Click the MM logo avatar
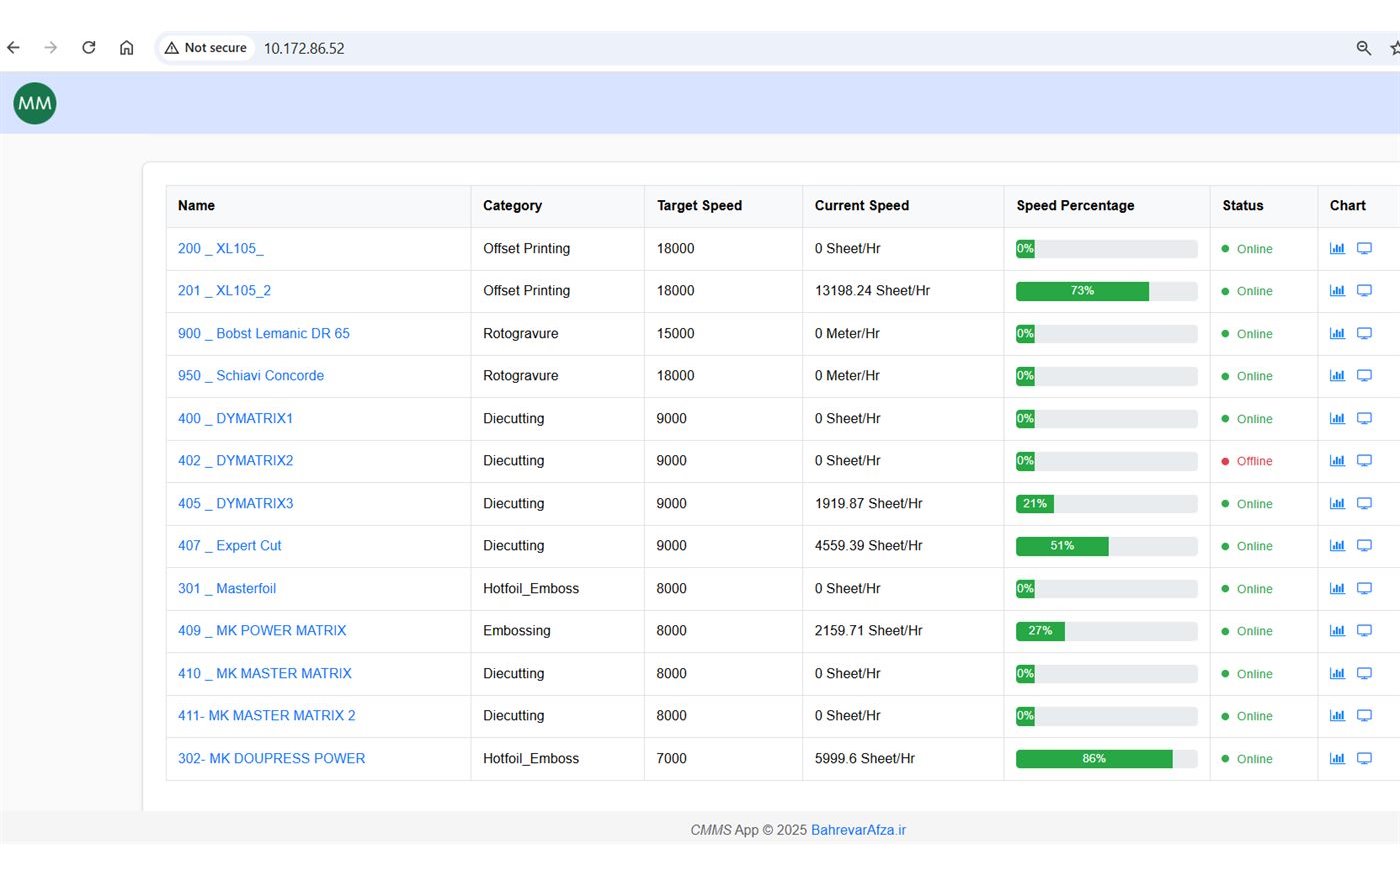This screenshot has width=1400, height=875. [x=35, y=103]
